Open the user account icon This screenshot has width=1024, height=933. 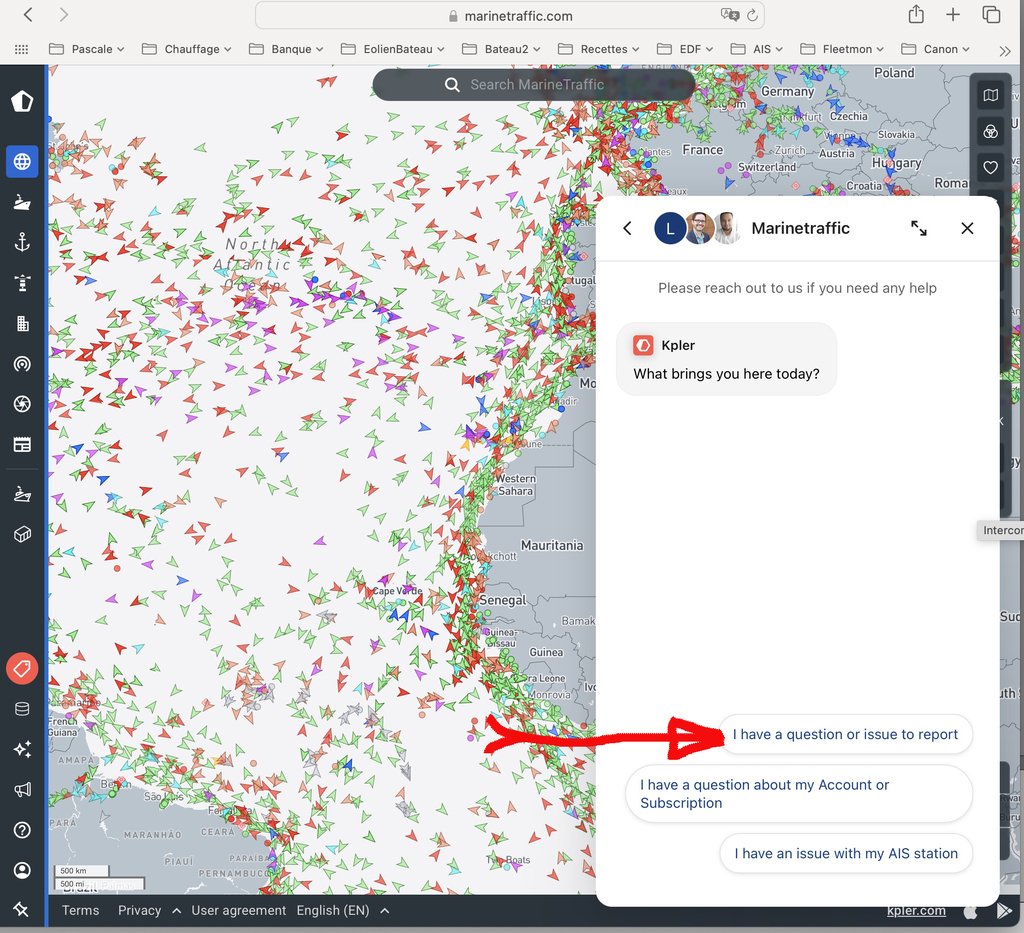point(22,870)
